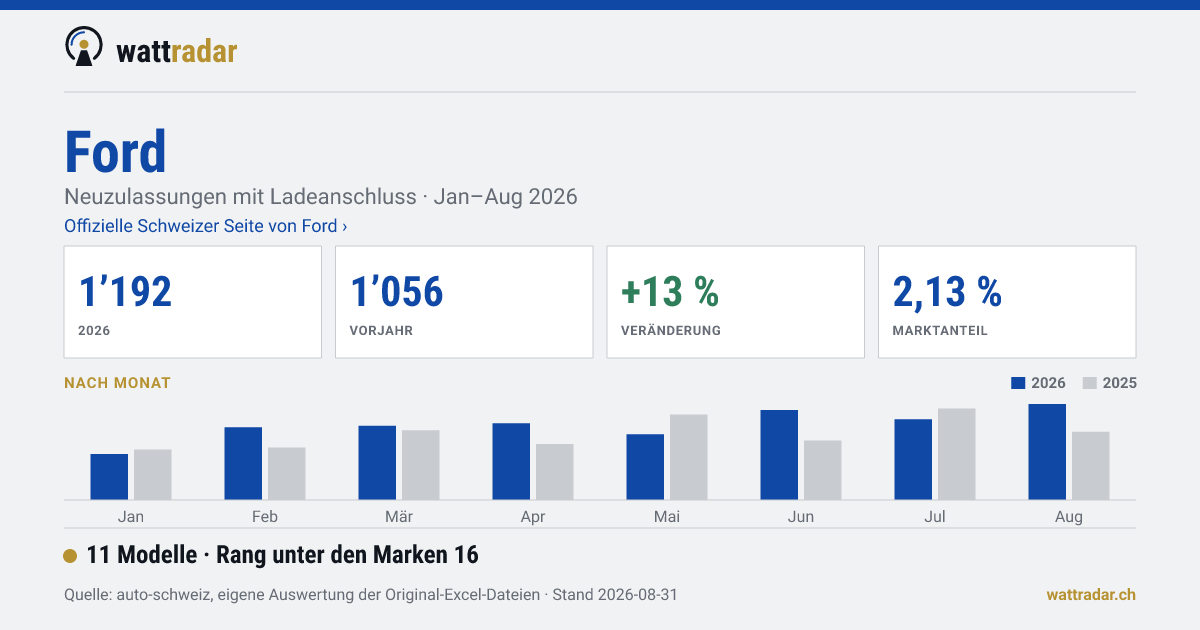
Task: Click the wattradar radar logo icon
Action: click(x=84, y=46)
